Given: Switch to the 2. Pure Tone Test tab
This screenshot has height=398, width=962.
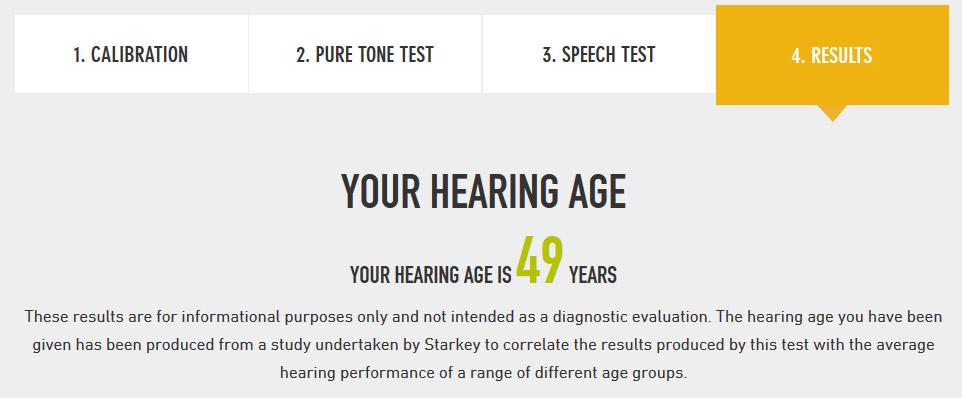Looking at the screenshot, I should [365, 54].
